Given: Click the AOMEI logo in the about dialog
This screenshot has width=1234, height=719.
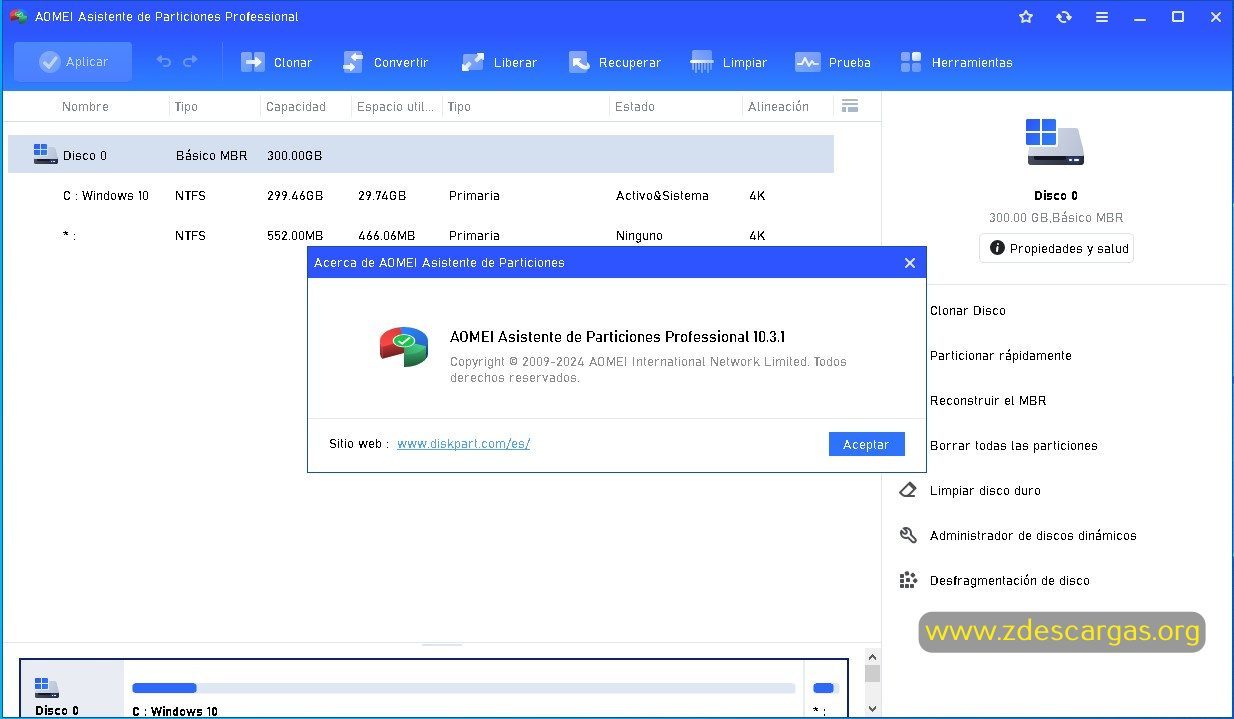Looking at the screenshot, I should tap(404, 347).
